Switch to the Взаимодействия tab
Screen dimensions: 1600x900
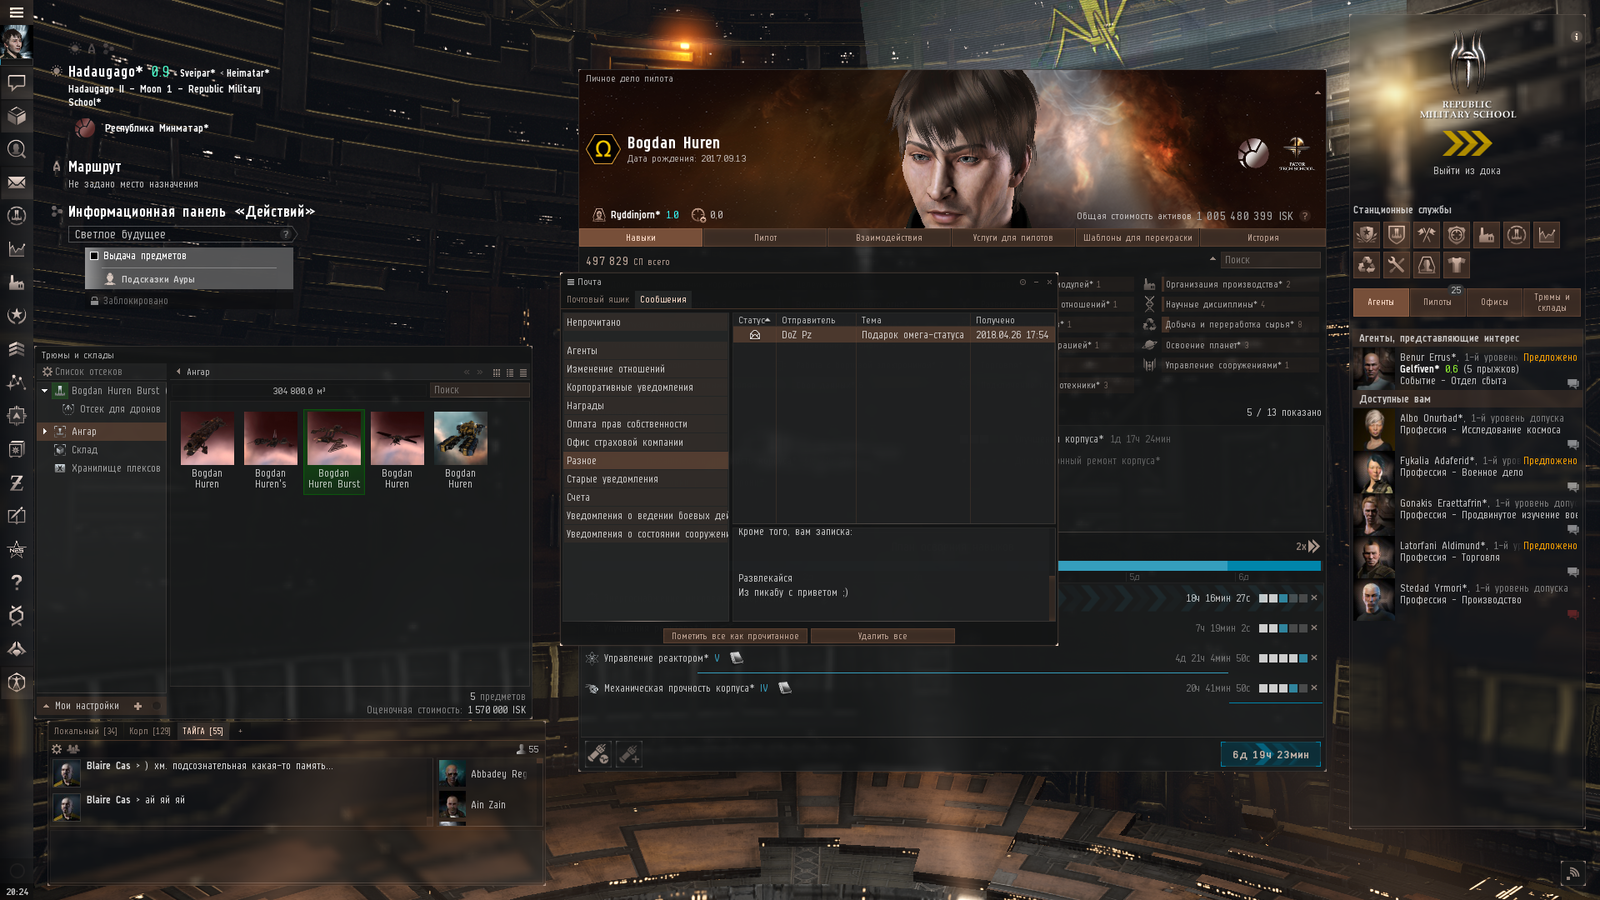[x=889, y=238]
